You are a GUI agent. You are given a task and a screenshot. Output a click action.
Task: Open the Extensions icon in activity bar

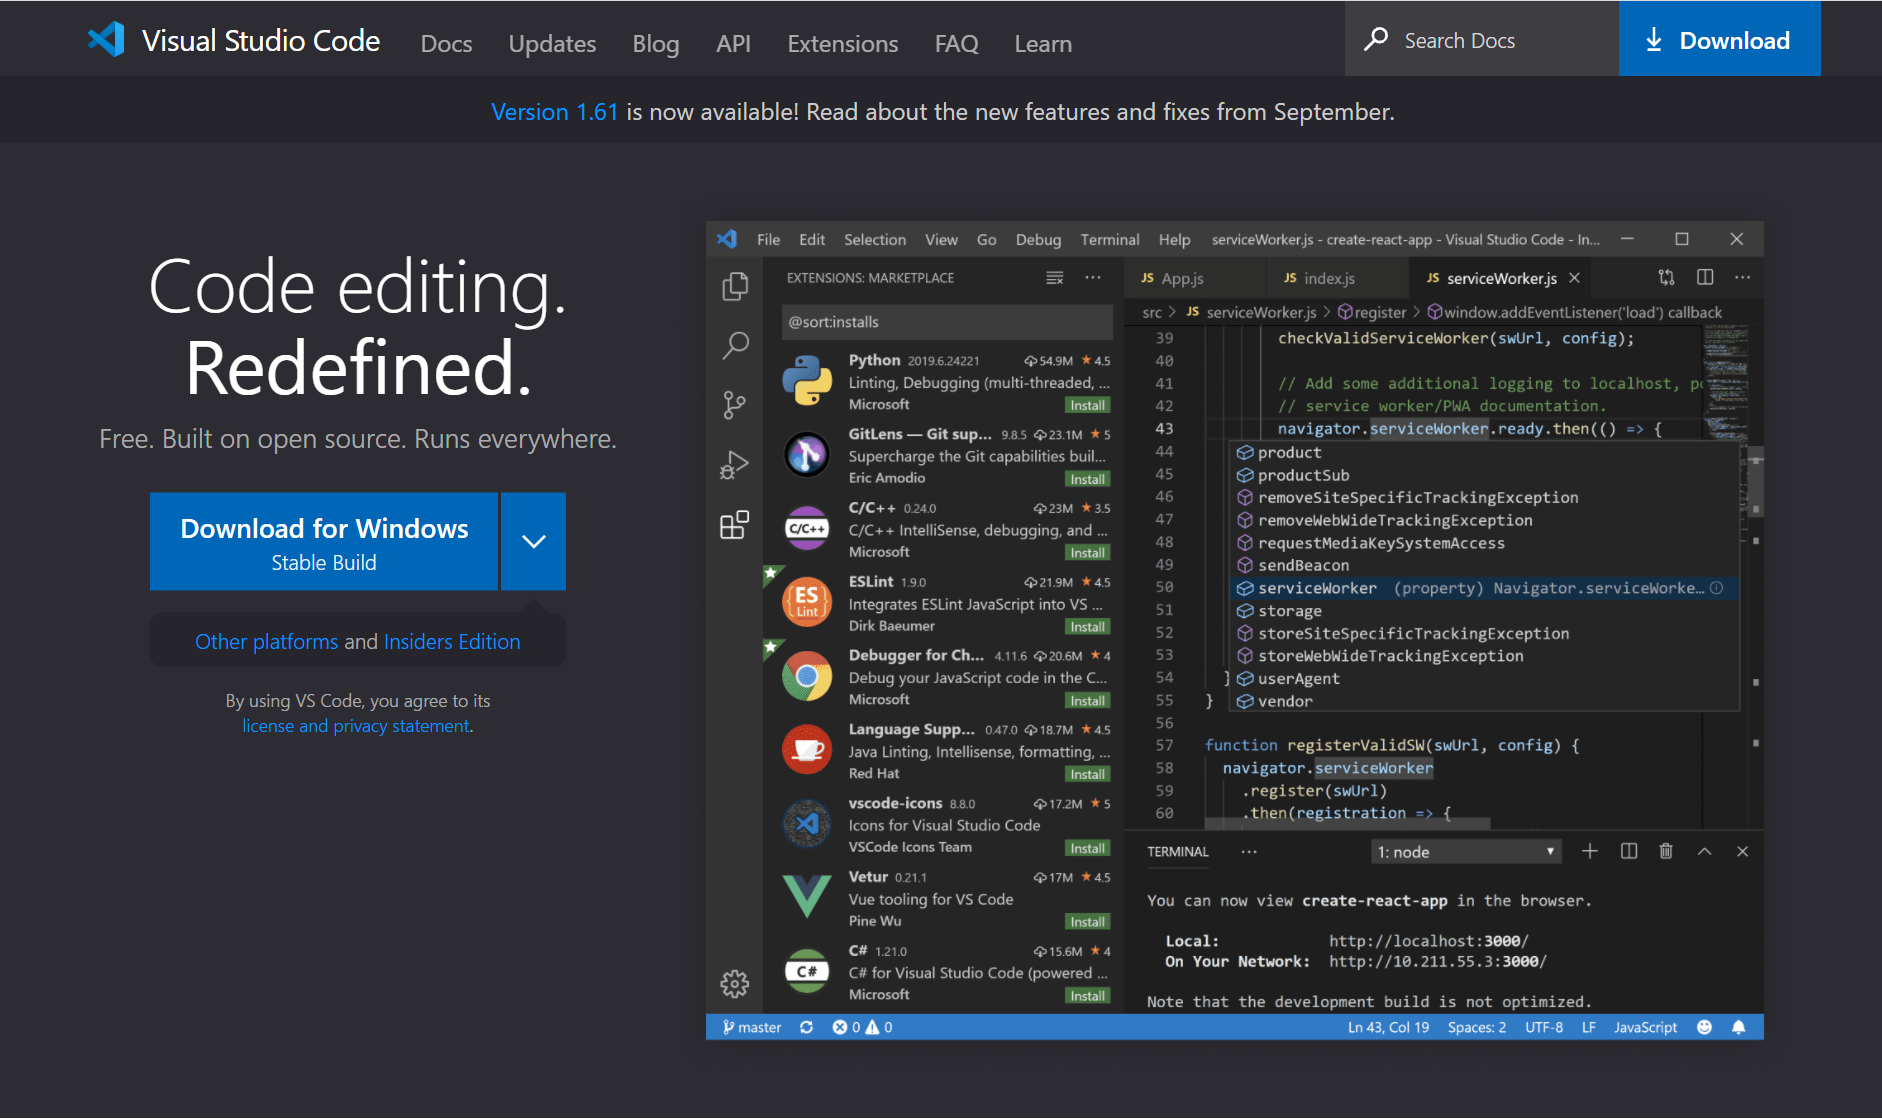(735, 524)
